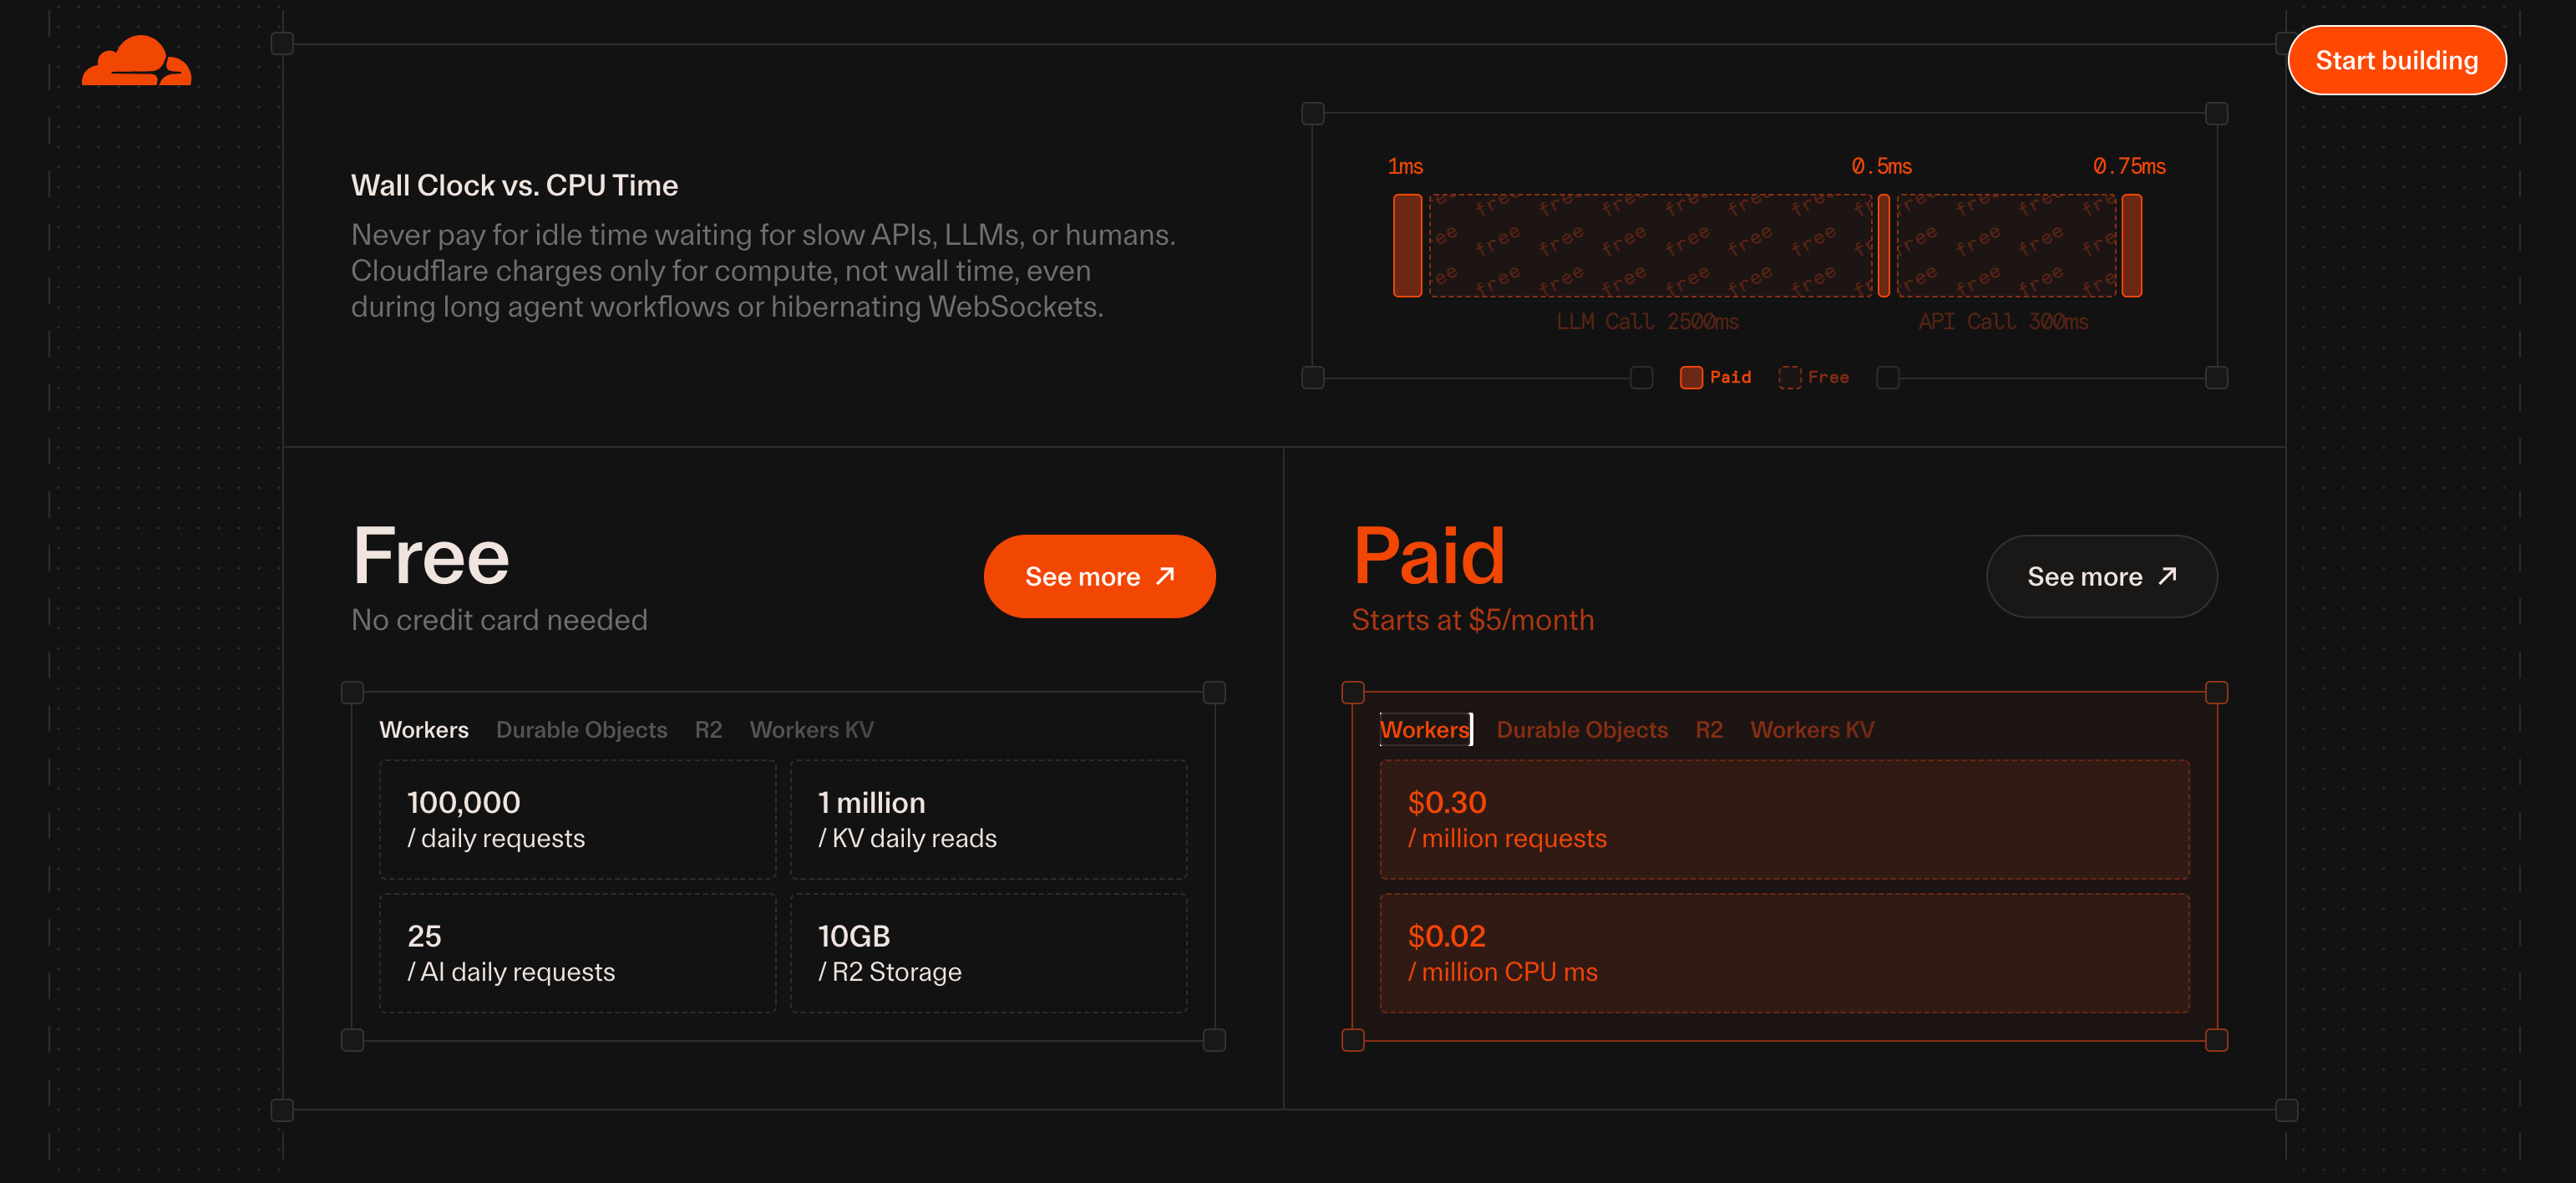Switch to Durable Objects tab in Paid plan

click(x=1582, y=729)
